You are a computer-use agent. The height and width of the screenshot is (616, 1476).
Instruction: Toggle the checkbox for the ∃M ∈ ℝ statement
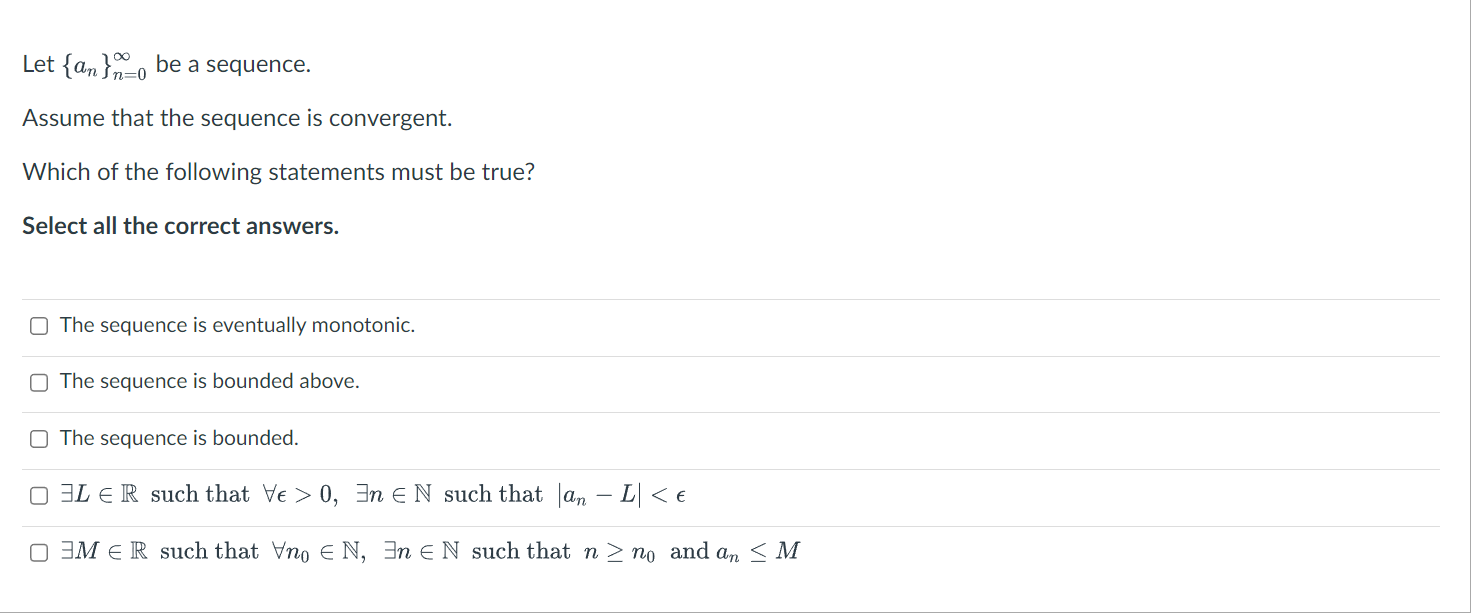pyautogui.click(x=39, y=552)
